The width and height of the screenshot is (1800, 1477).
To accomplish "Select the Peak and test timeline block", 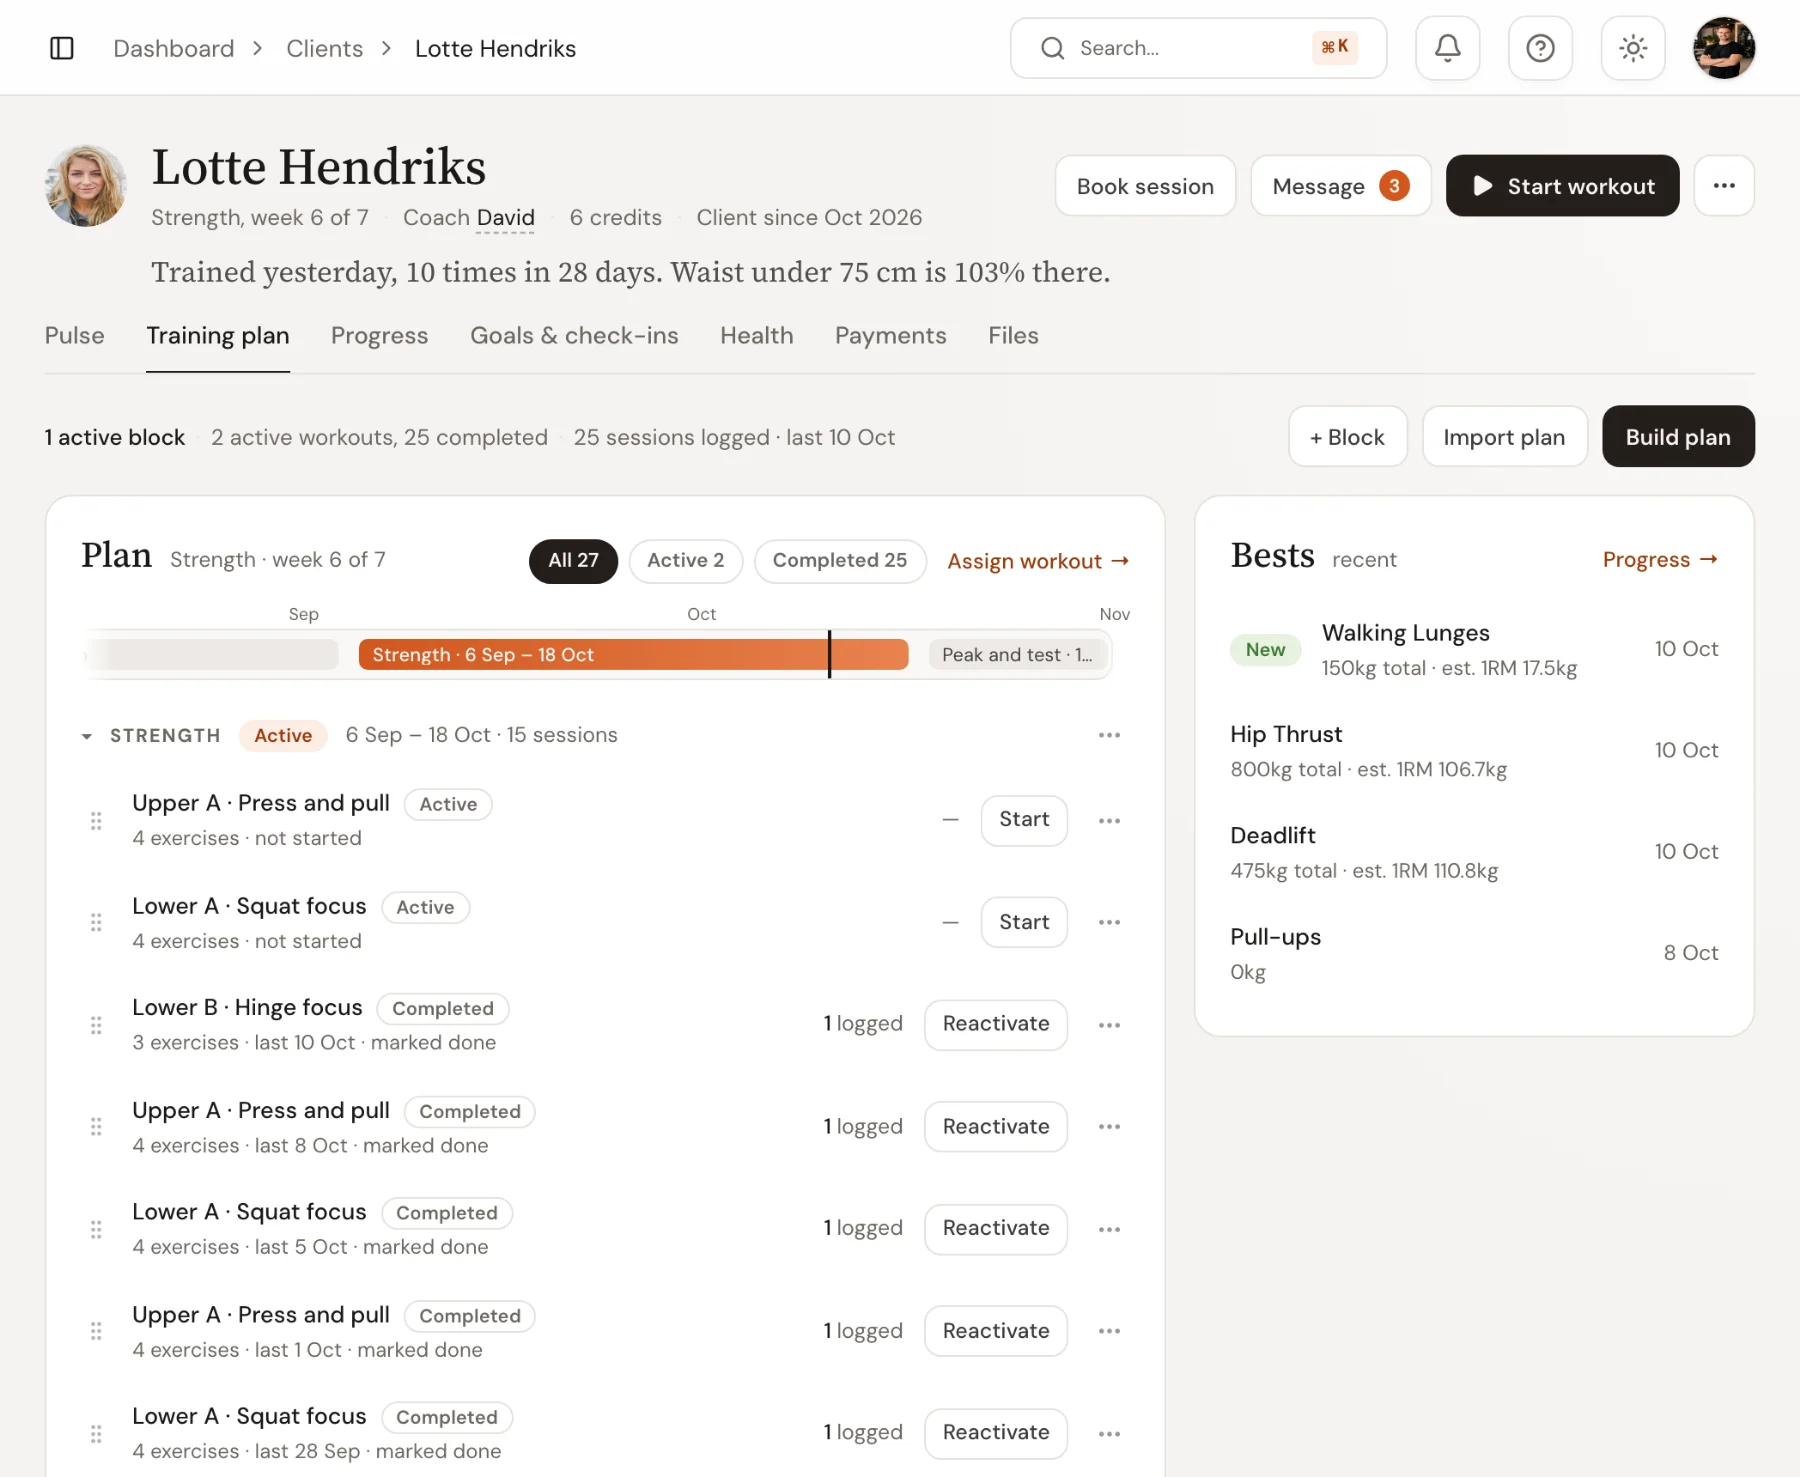I will click(x=1018, y=655).
